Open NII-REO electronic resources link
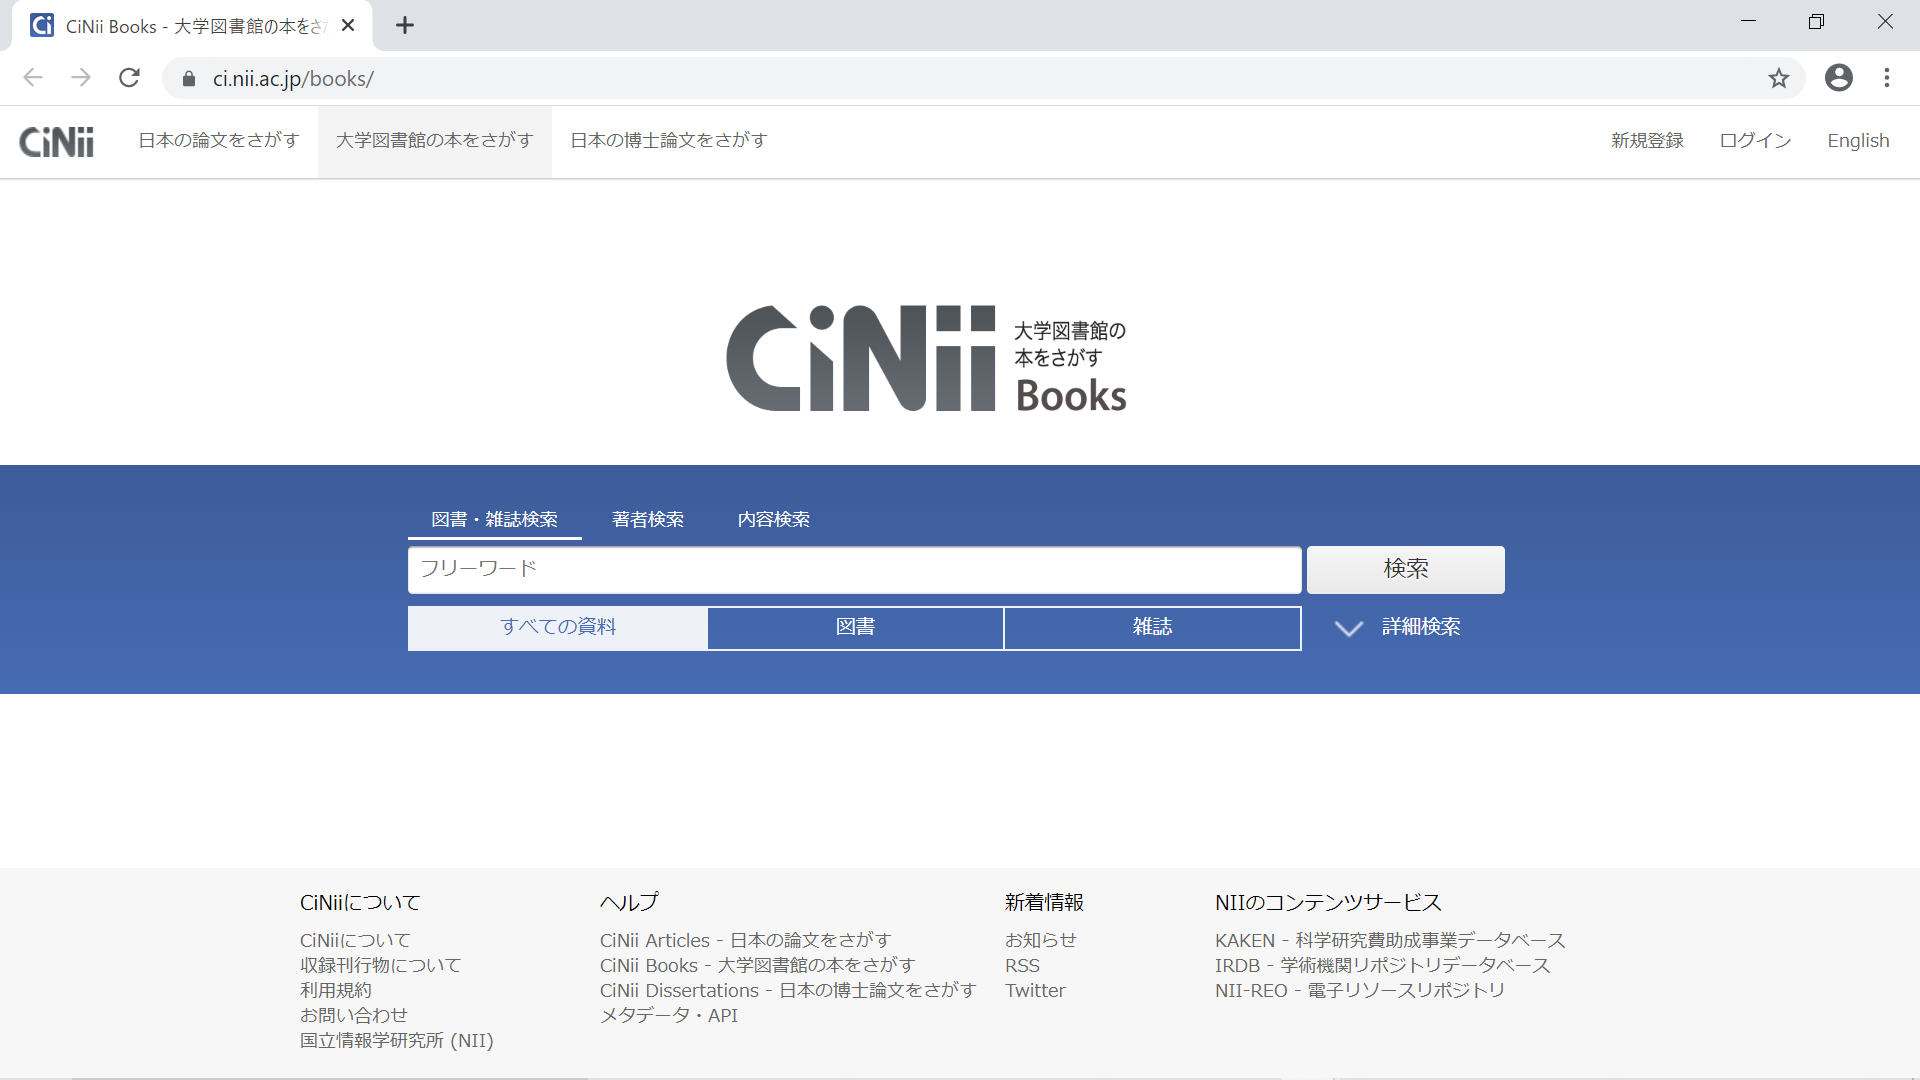 pyautogui.click(x=1360, y=990)
